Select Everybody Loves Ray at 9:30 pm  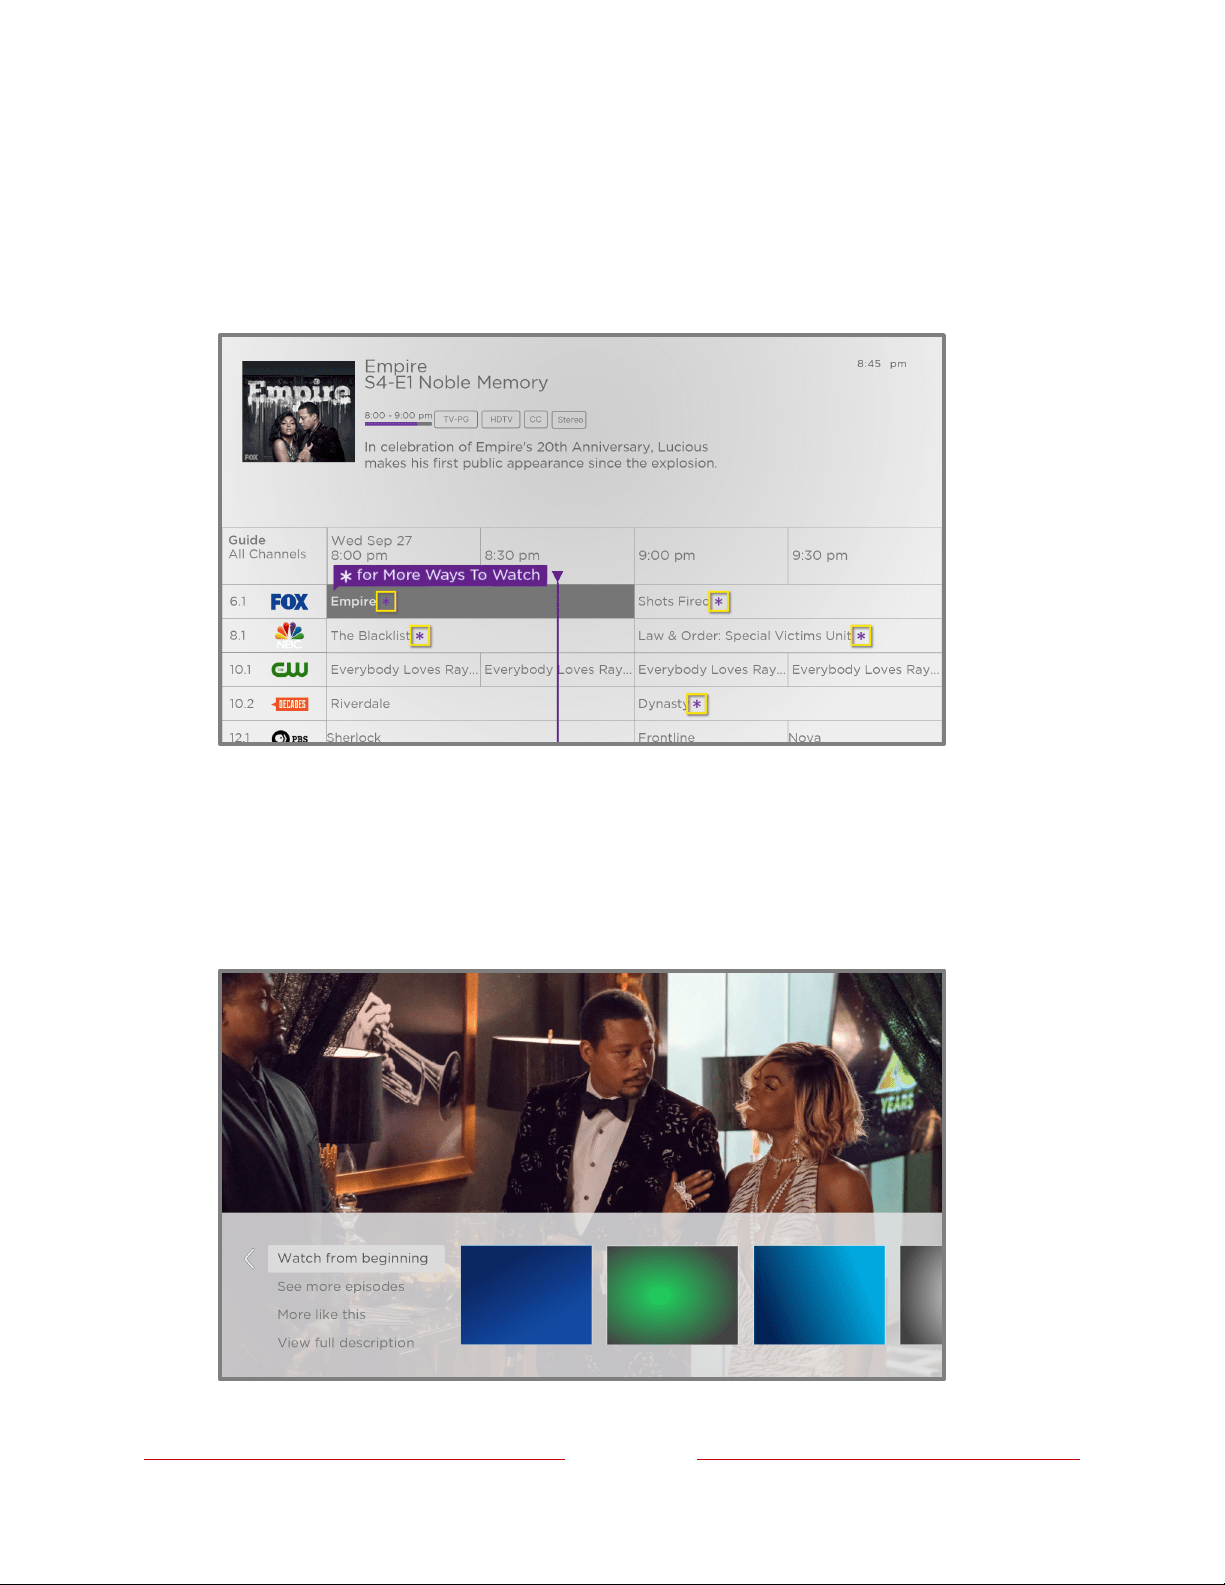(x=865, y=670)
